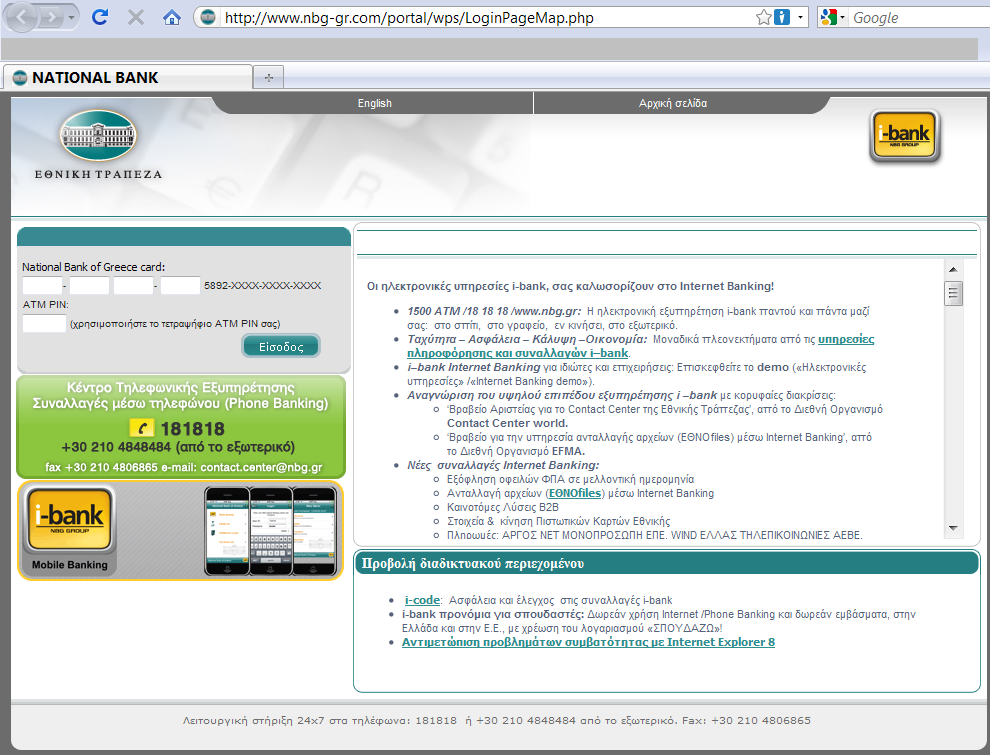This screenshot has height=755, width=990.
Task: Click the blue info icon in address bar
Action: pyautogui.click(x=782, y=17)
